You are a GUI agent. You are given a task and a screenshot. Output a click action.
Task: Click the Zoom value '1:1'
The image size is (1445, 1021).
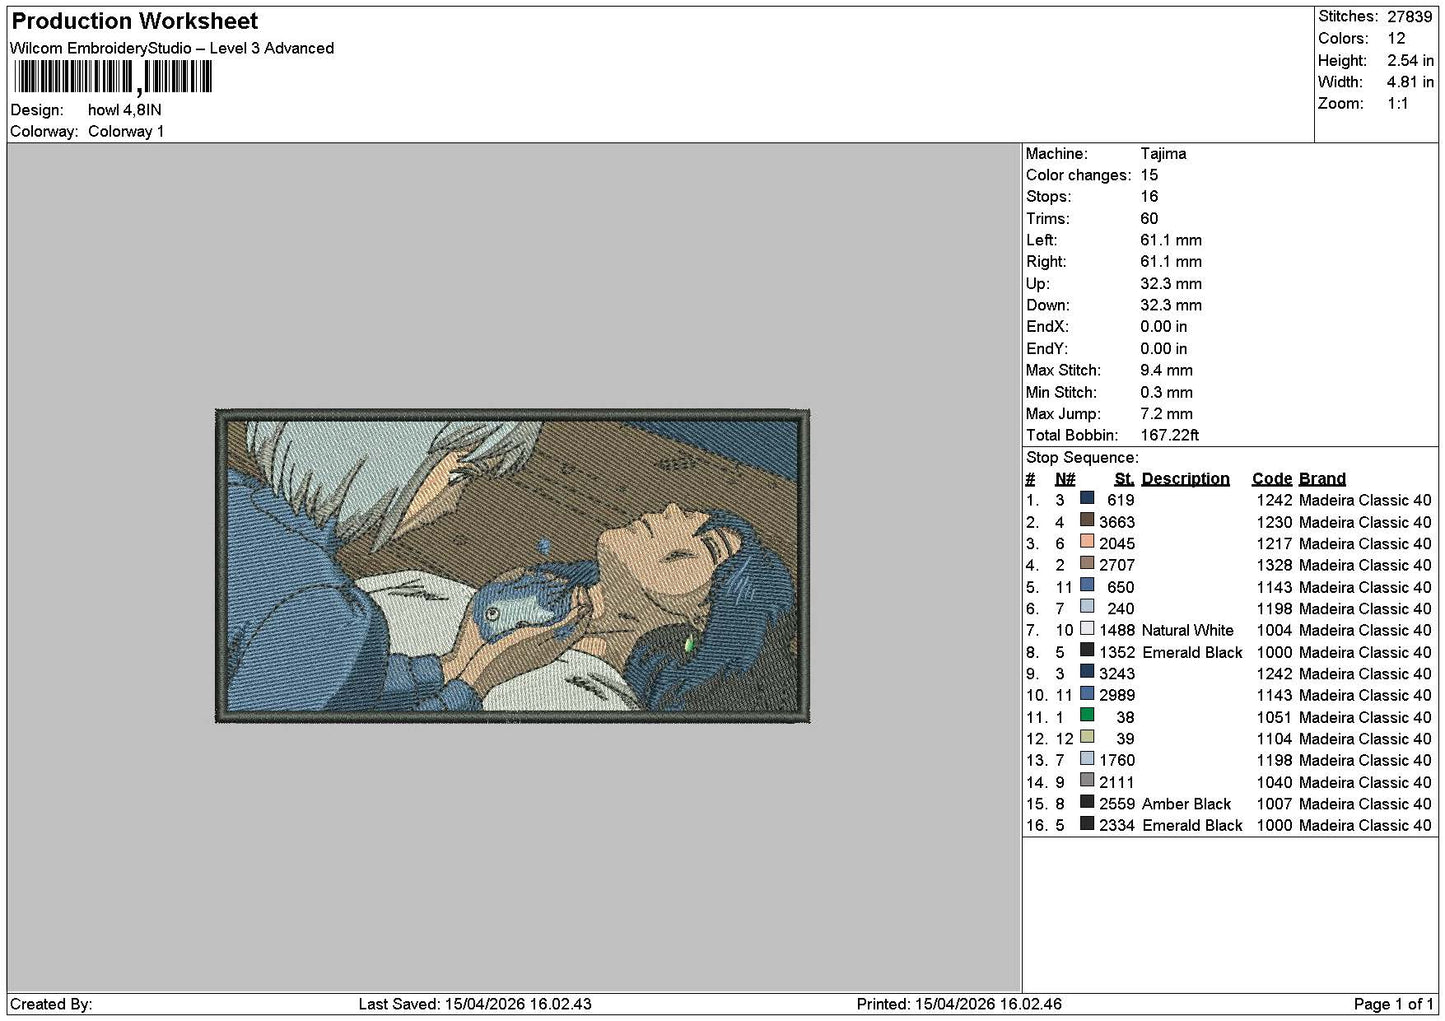pos(1397,104)
